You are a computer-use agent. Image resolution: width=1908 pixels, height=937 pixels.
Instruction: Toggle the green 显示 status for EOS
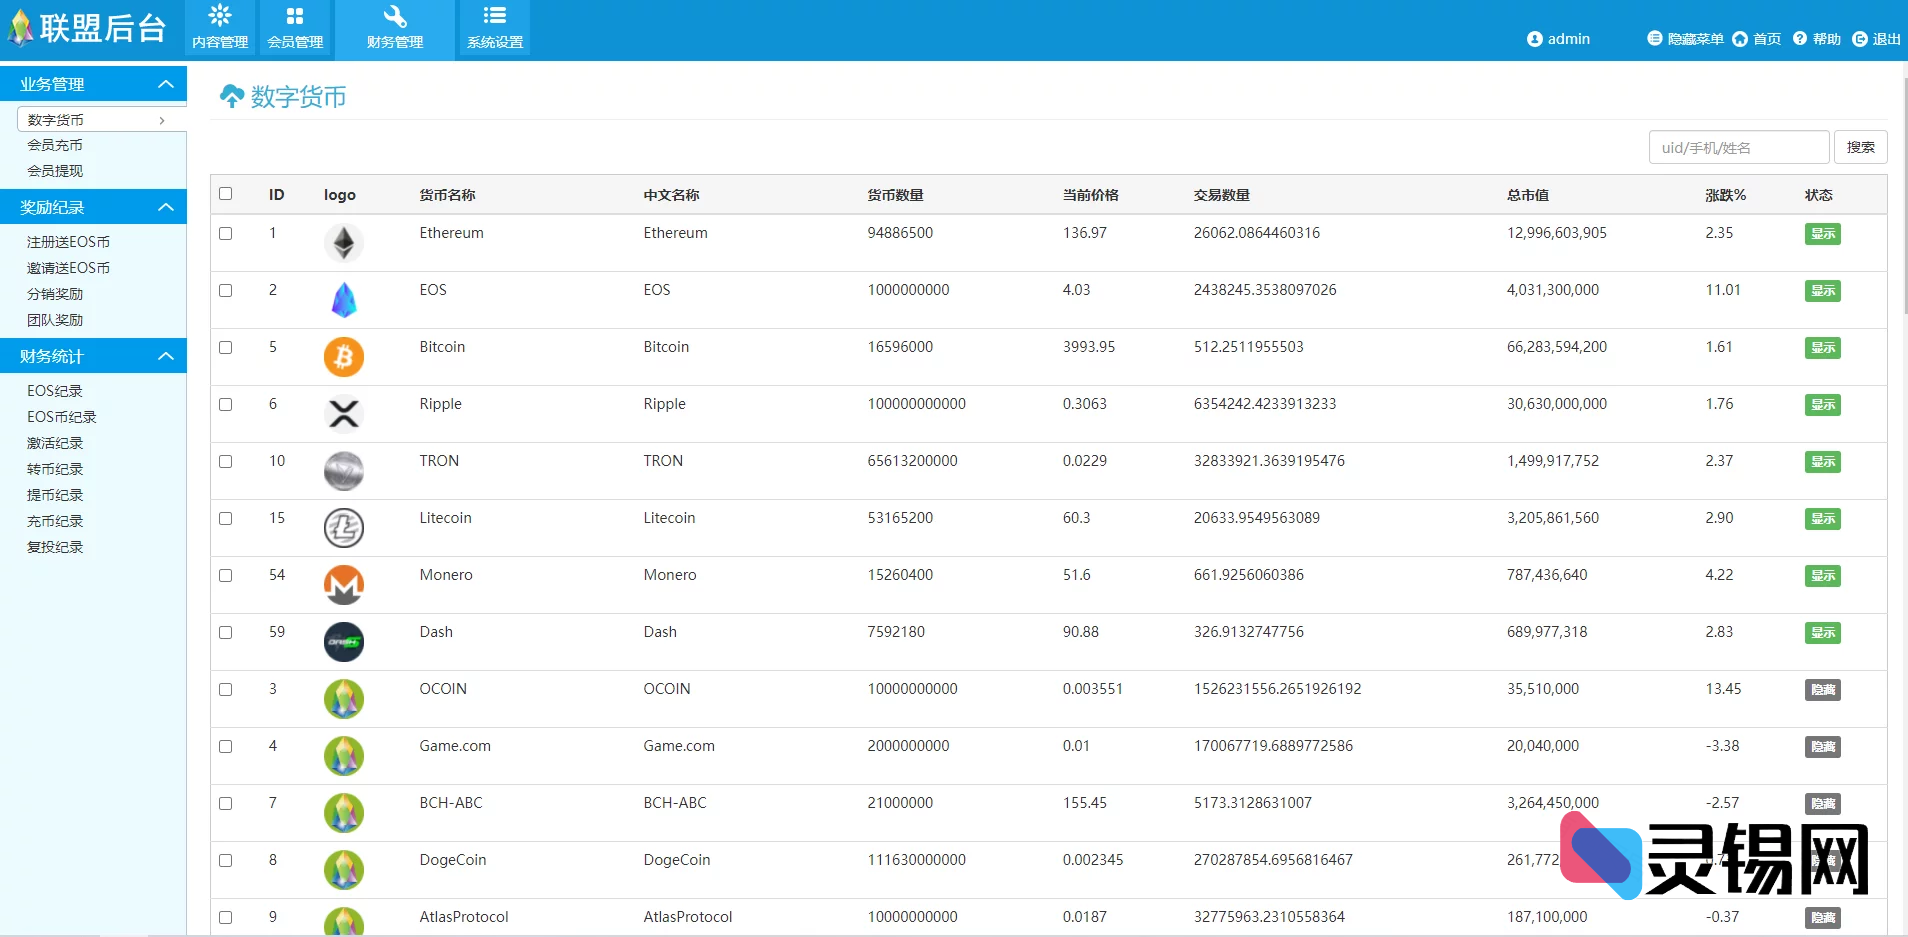pos(1822,291)
